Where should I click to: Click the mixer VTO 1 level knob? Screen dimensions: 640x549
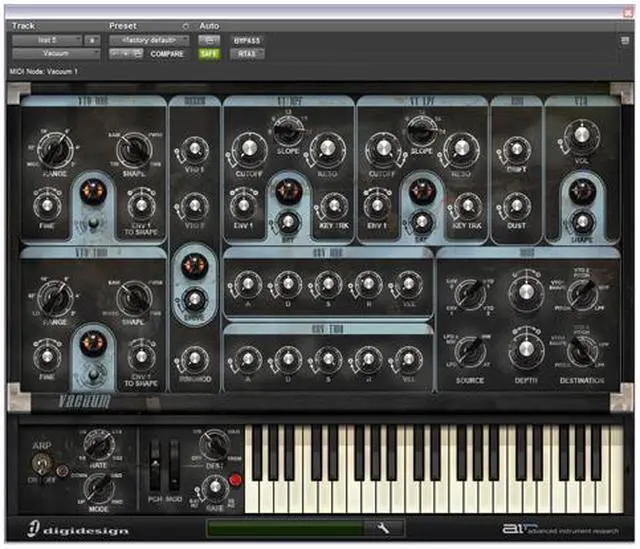tap(194, 150)
